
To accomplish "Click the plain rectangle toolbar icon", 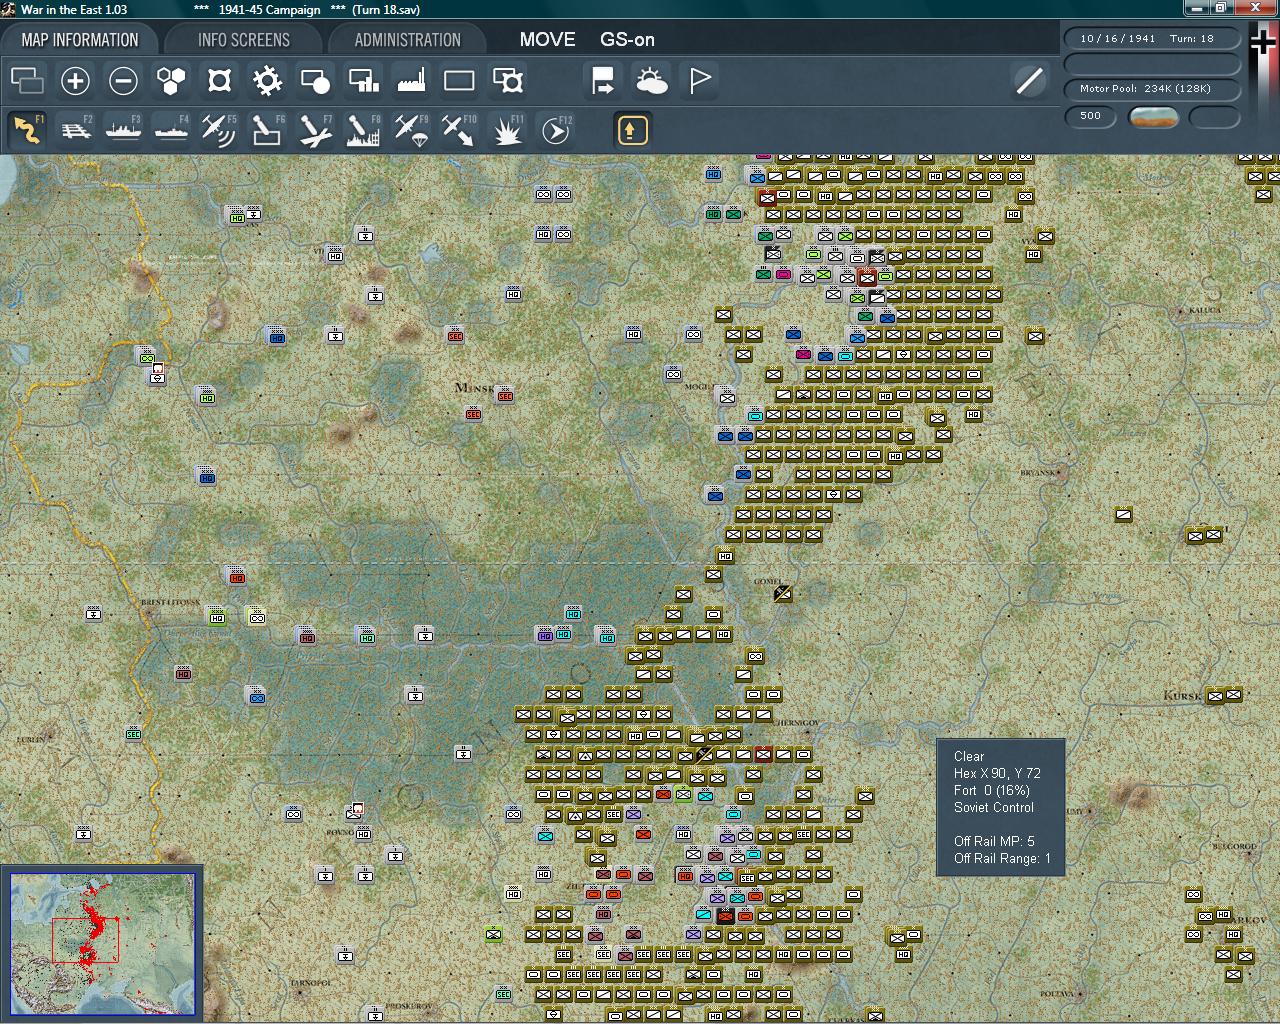I will [x=459, y=81].
